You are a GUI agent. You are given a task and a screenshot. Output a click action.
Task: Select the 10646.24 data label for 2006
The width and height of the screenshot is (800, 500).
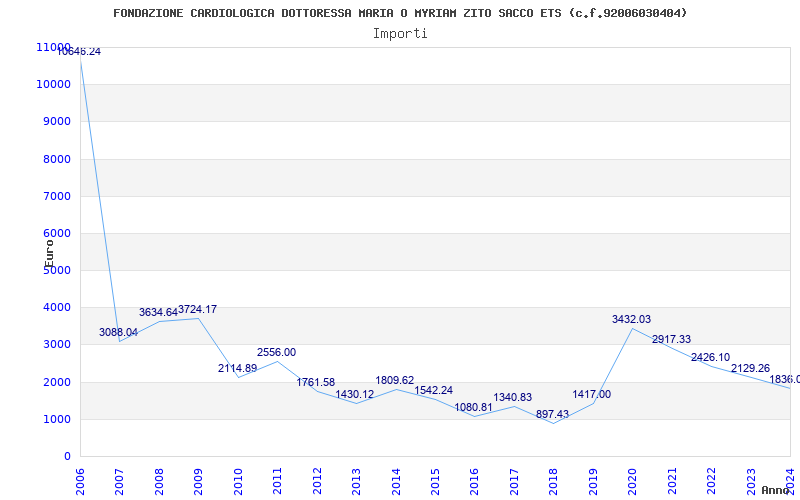79,52
